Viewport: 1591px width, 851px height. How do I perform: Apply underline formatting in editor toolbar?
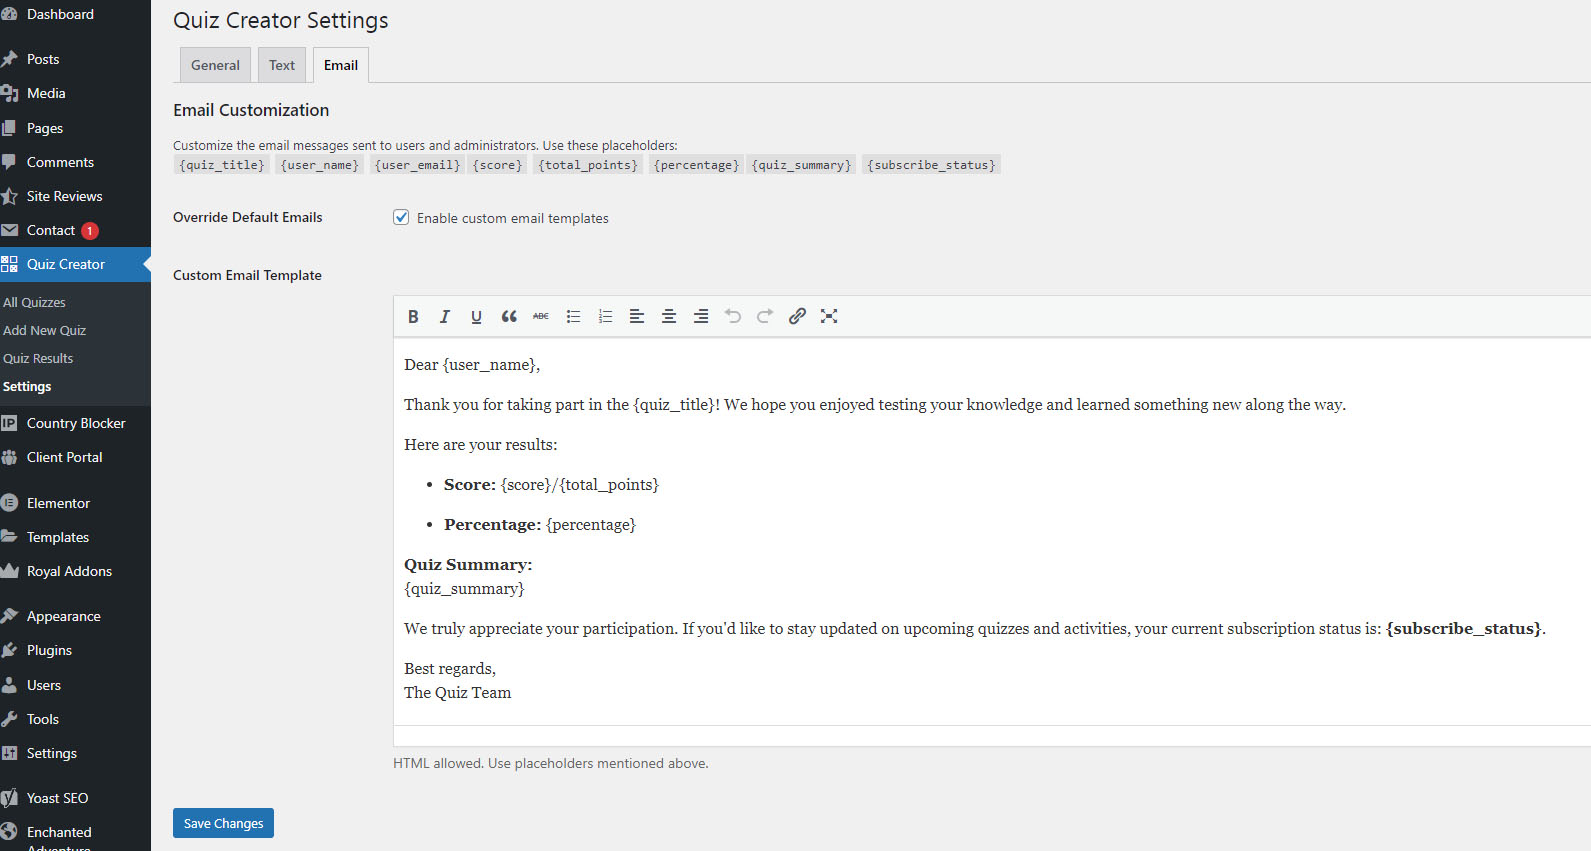point(477,316)
